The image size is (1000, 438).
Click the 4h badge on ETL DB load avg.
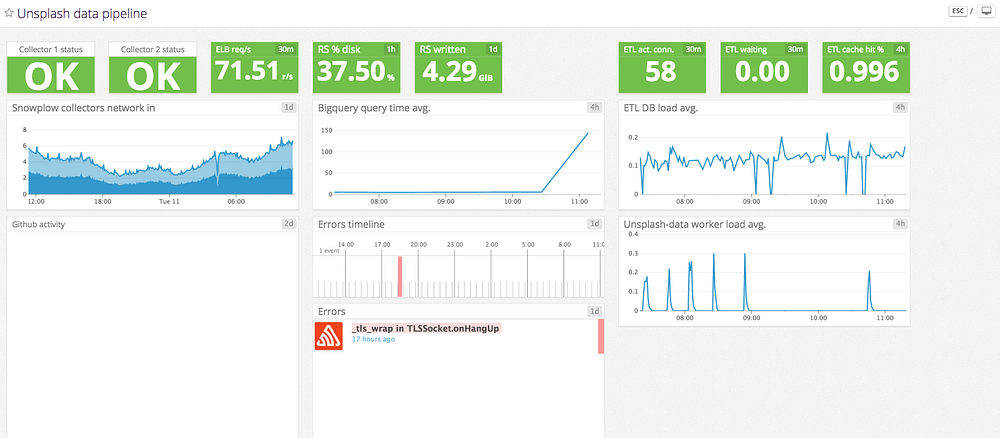[x=901, y=108]
